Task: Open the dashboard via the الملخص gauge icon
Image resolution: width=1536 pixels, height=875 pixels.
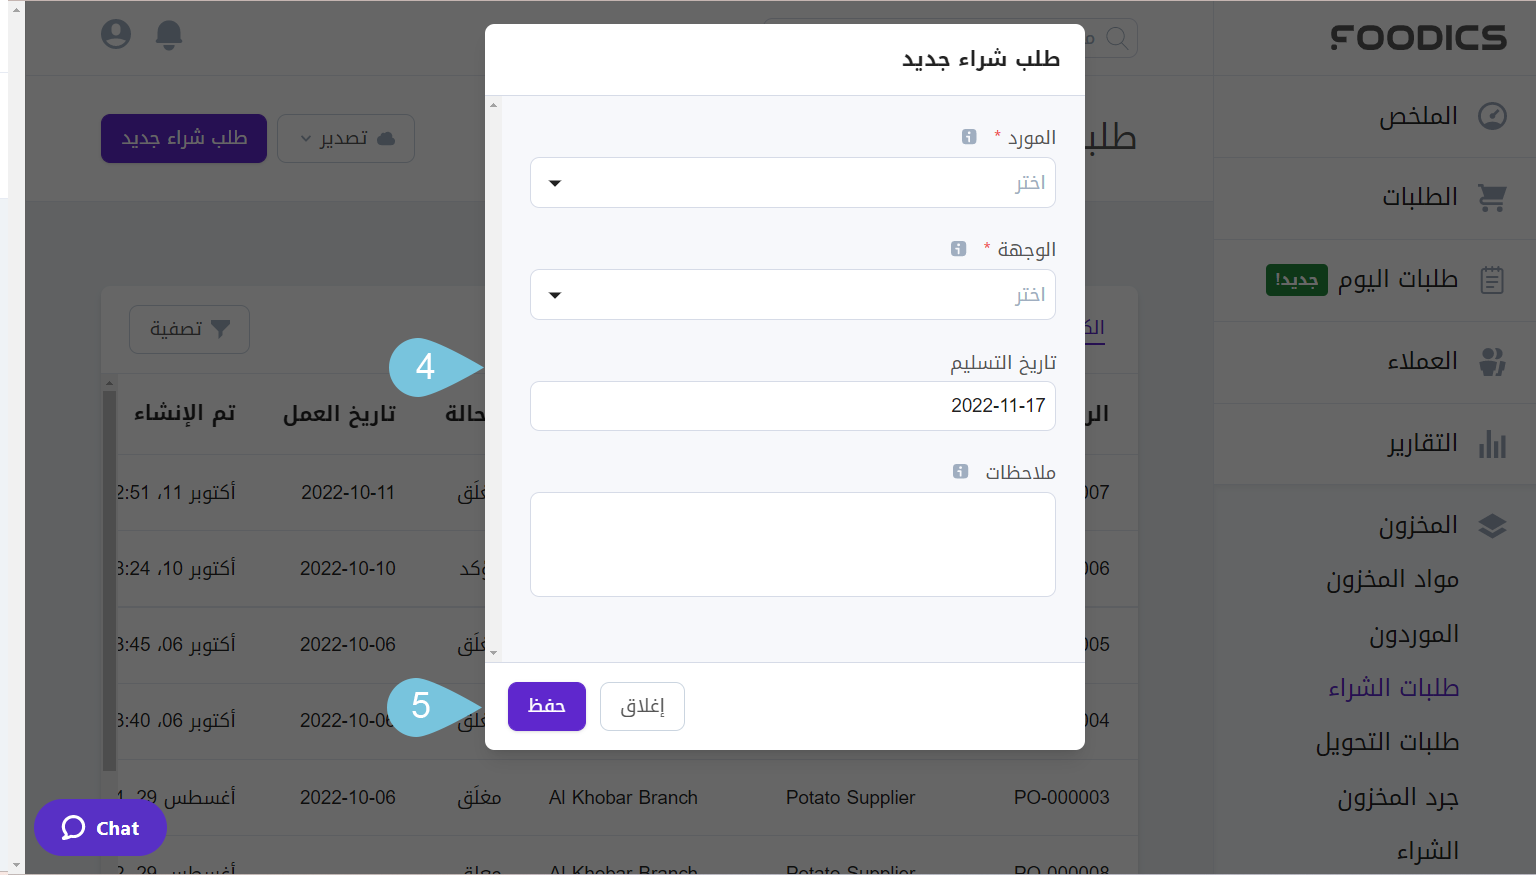Action: (1492, 116)
